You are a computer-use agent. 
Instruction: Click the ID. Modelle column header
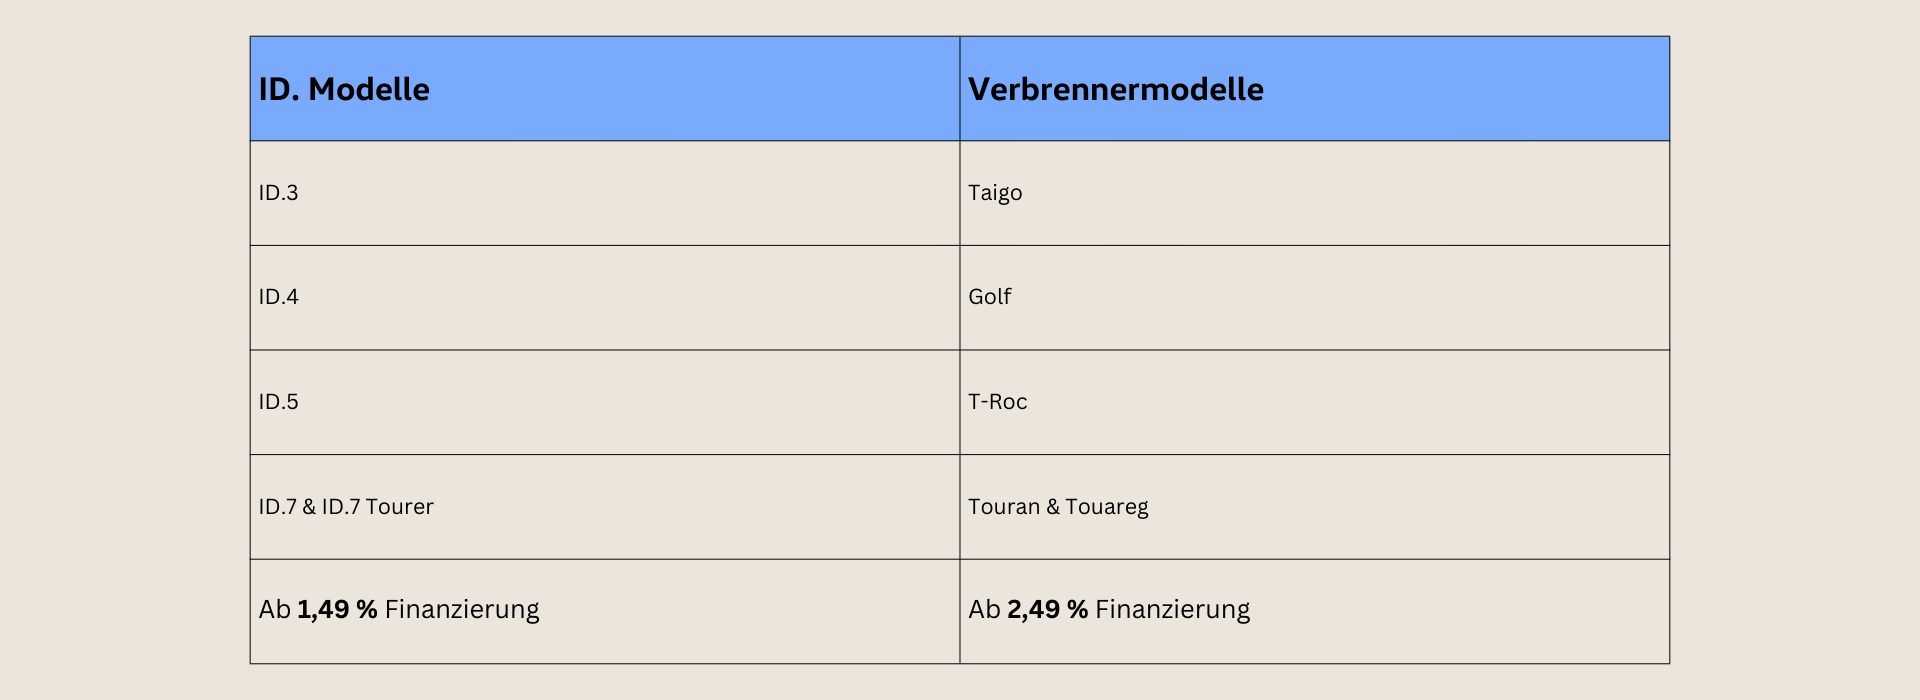tap(344, 90)
